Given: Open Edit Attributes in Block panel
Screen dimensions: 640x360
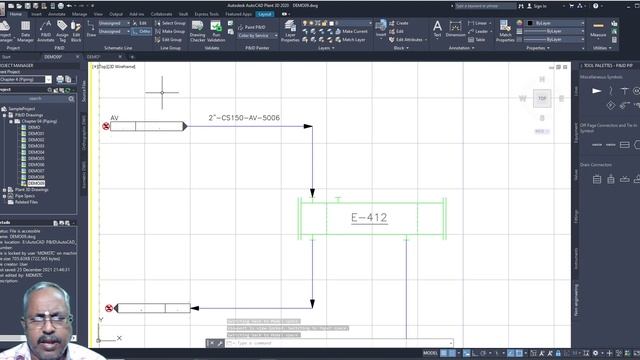Looking at the screenshot, I should (x=408, y=40).
